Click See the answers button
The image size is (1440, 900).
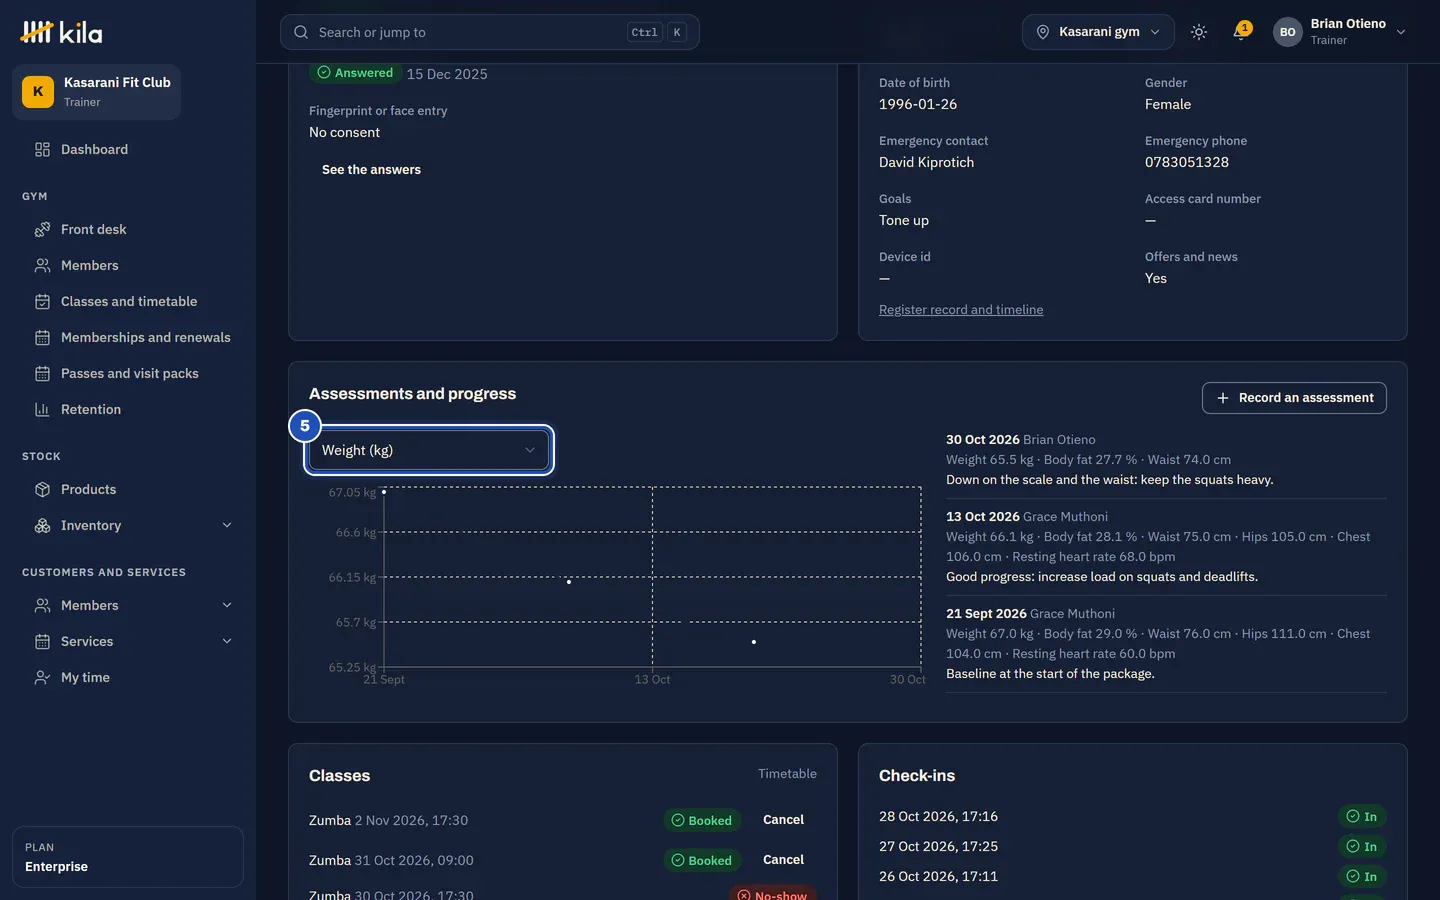(371, 170)
